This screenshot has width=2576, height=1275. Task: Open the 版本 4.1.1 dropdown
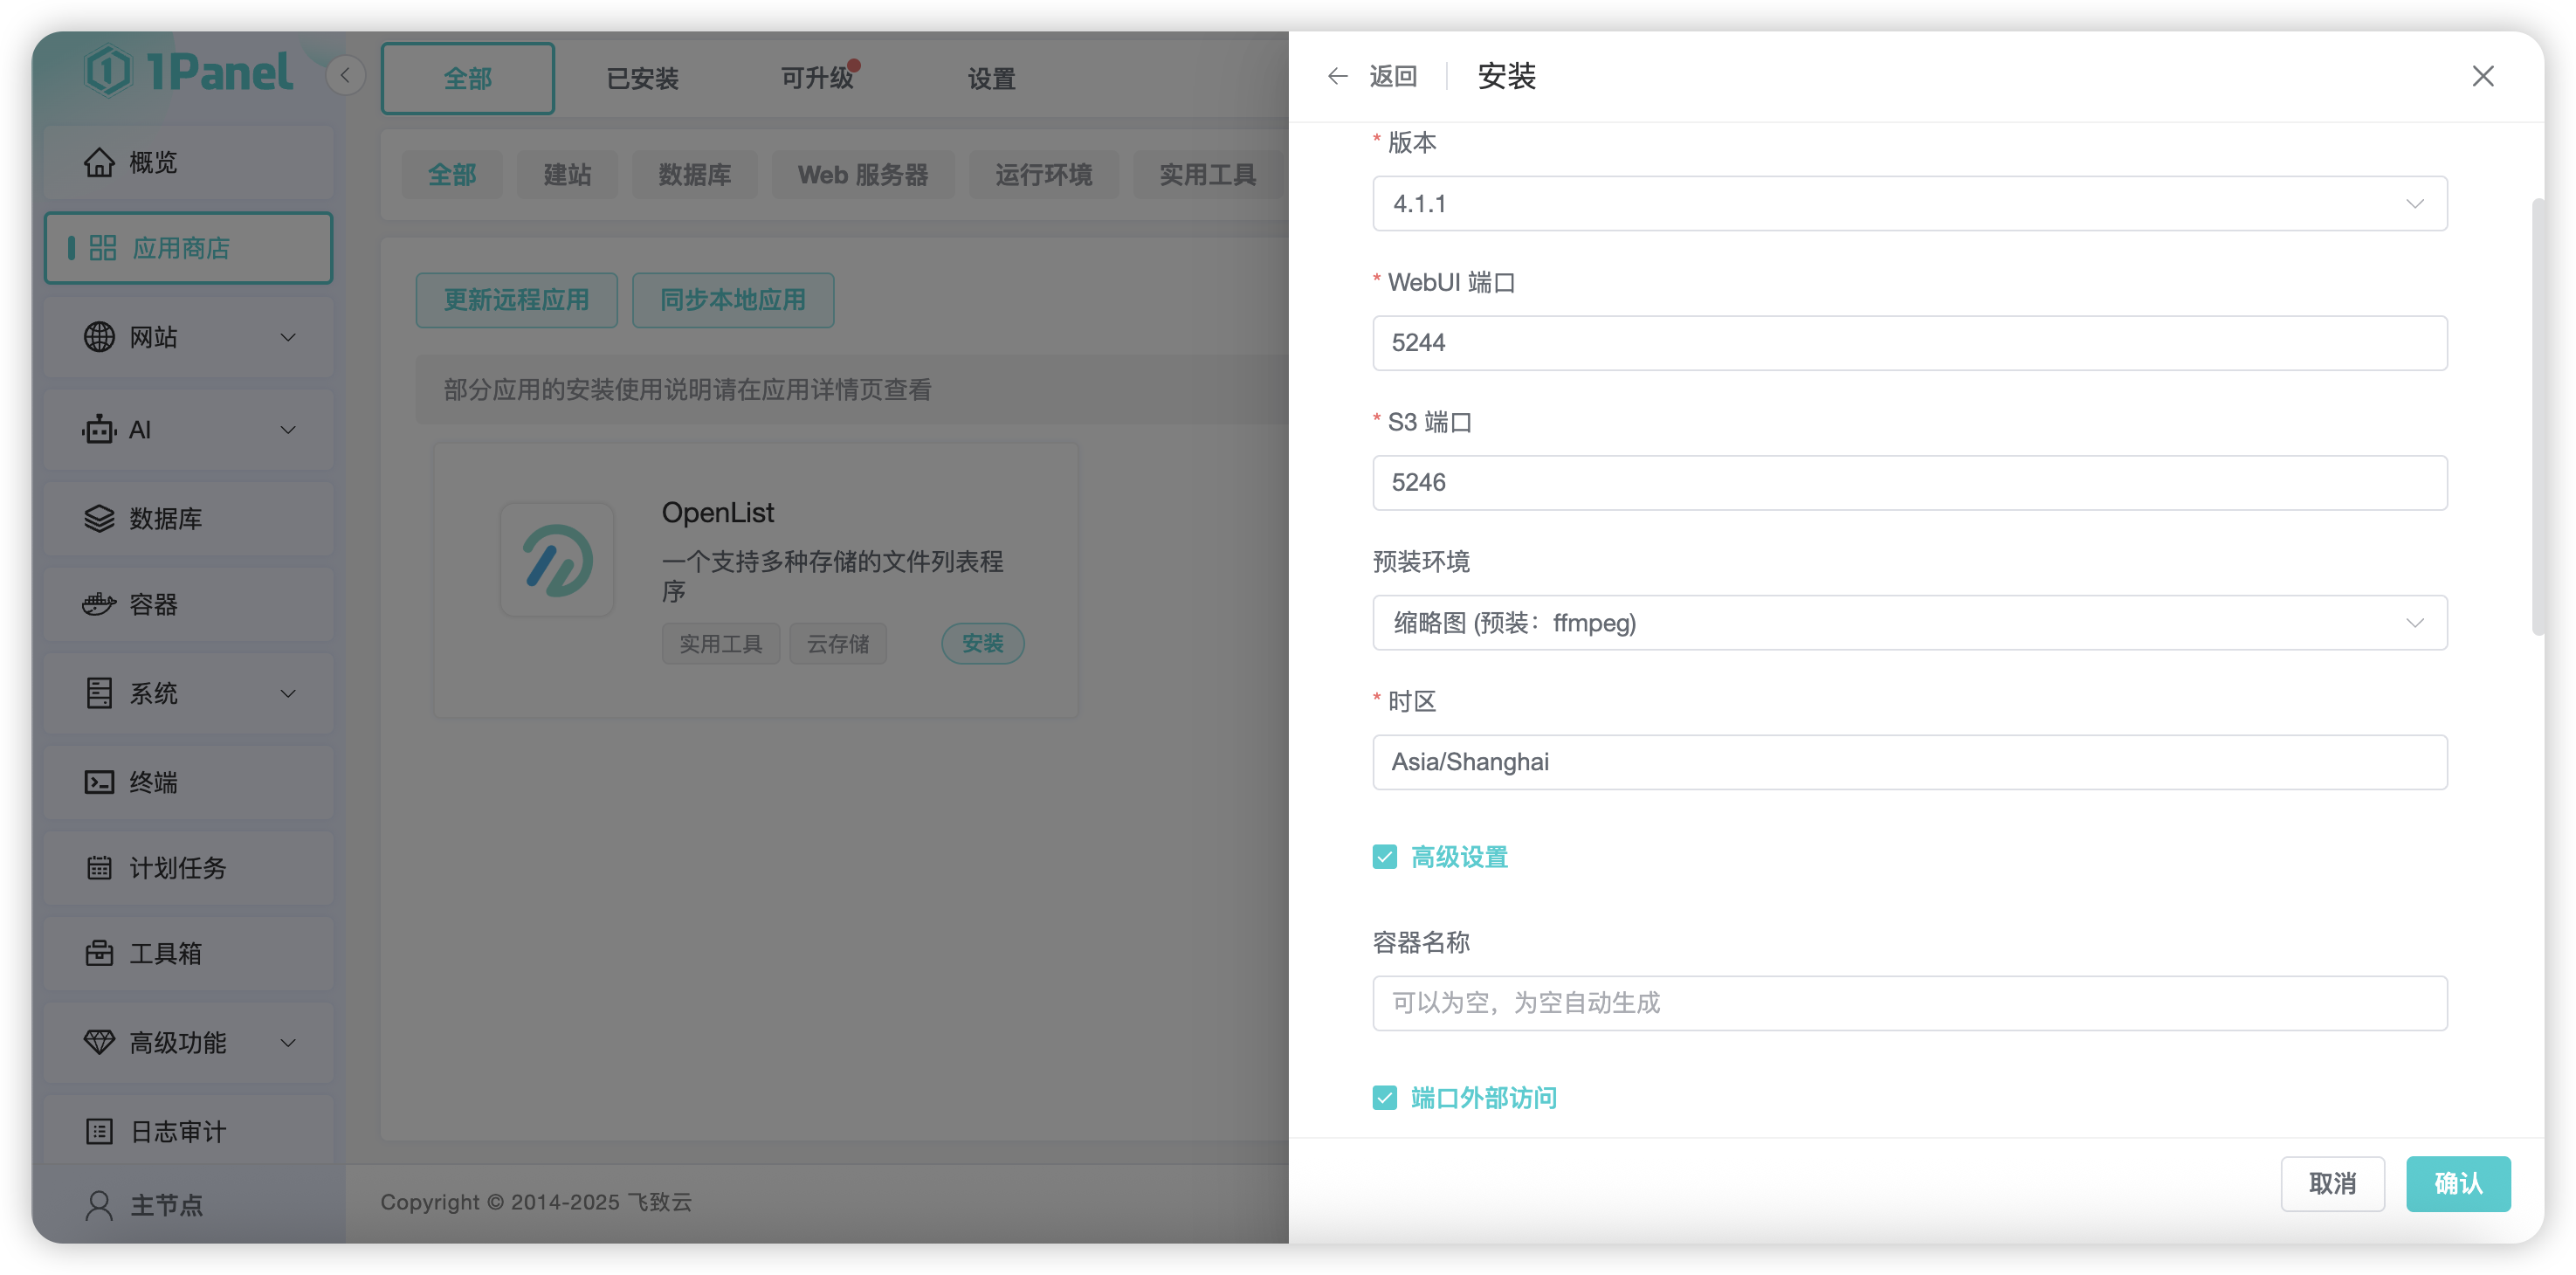coord(1909,204)
